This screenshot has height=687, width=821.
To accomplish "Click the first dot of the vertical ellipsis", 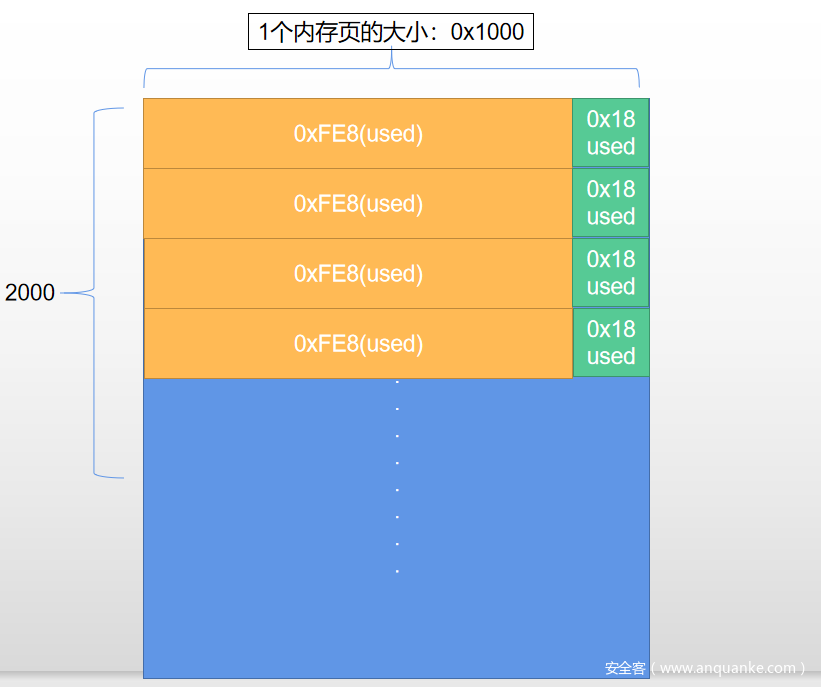I will [x=397, y=382].
